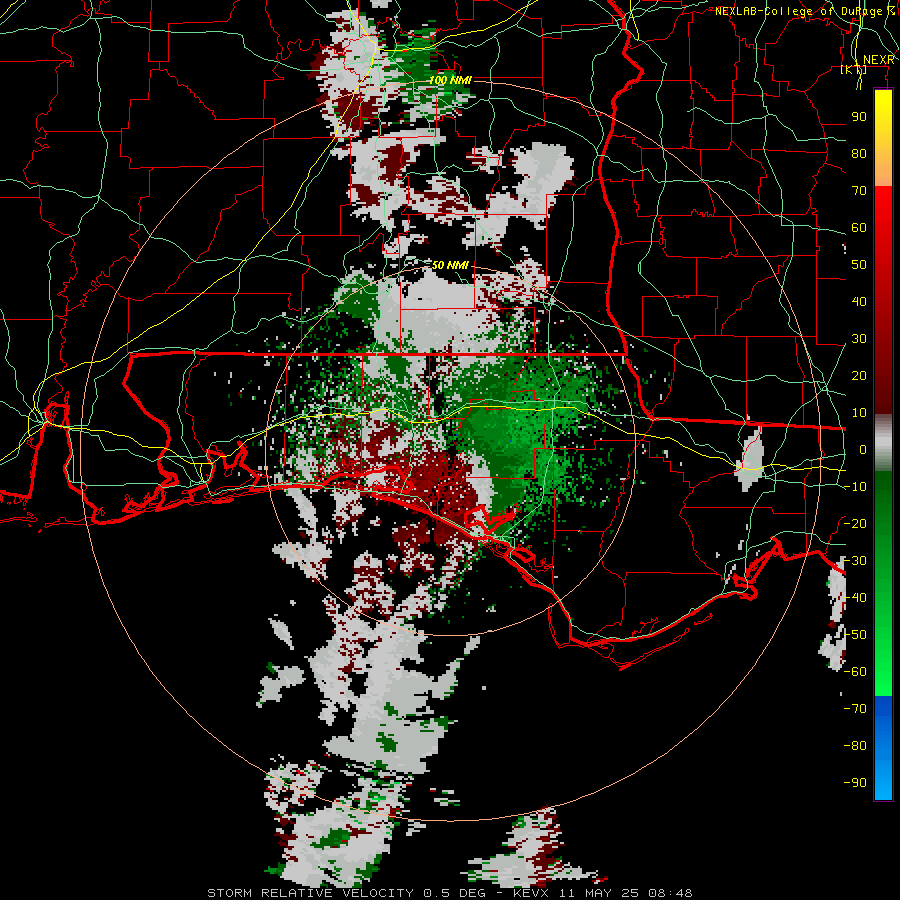The image size is (900, 900).
Task: Click the 50 NMI range ring label
Action: tap(450, 265)
